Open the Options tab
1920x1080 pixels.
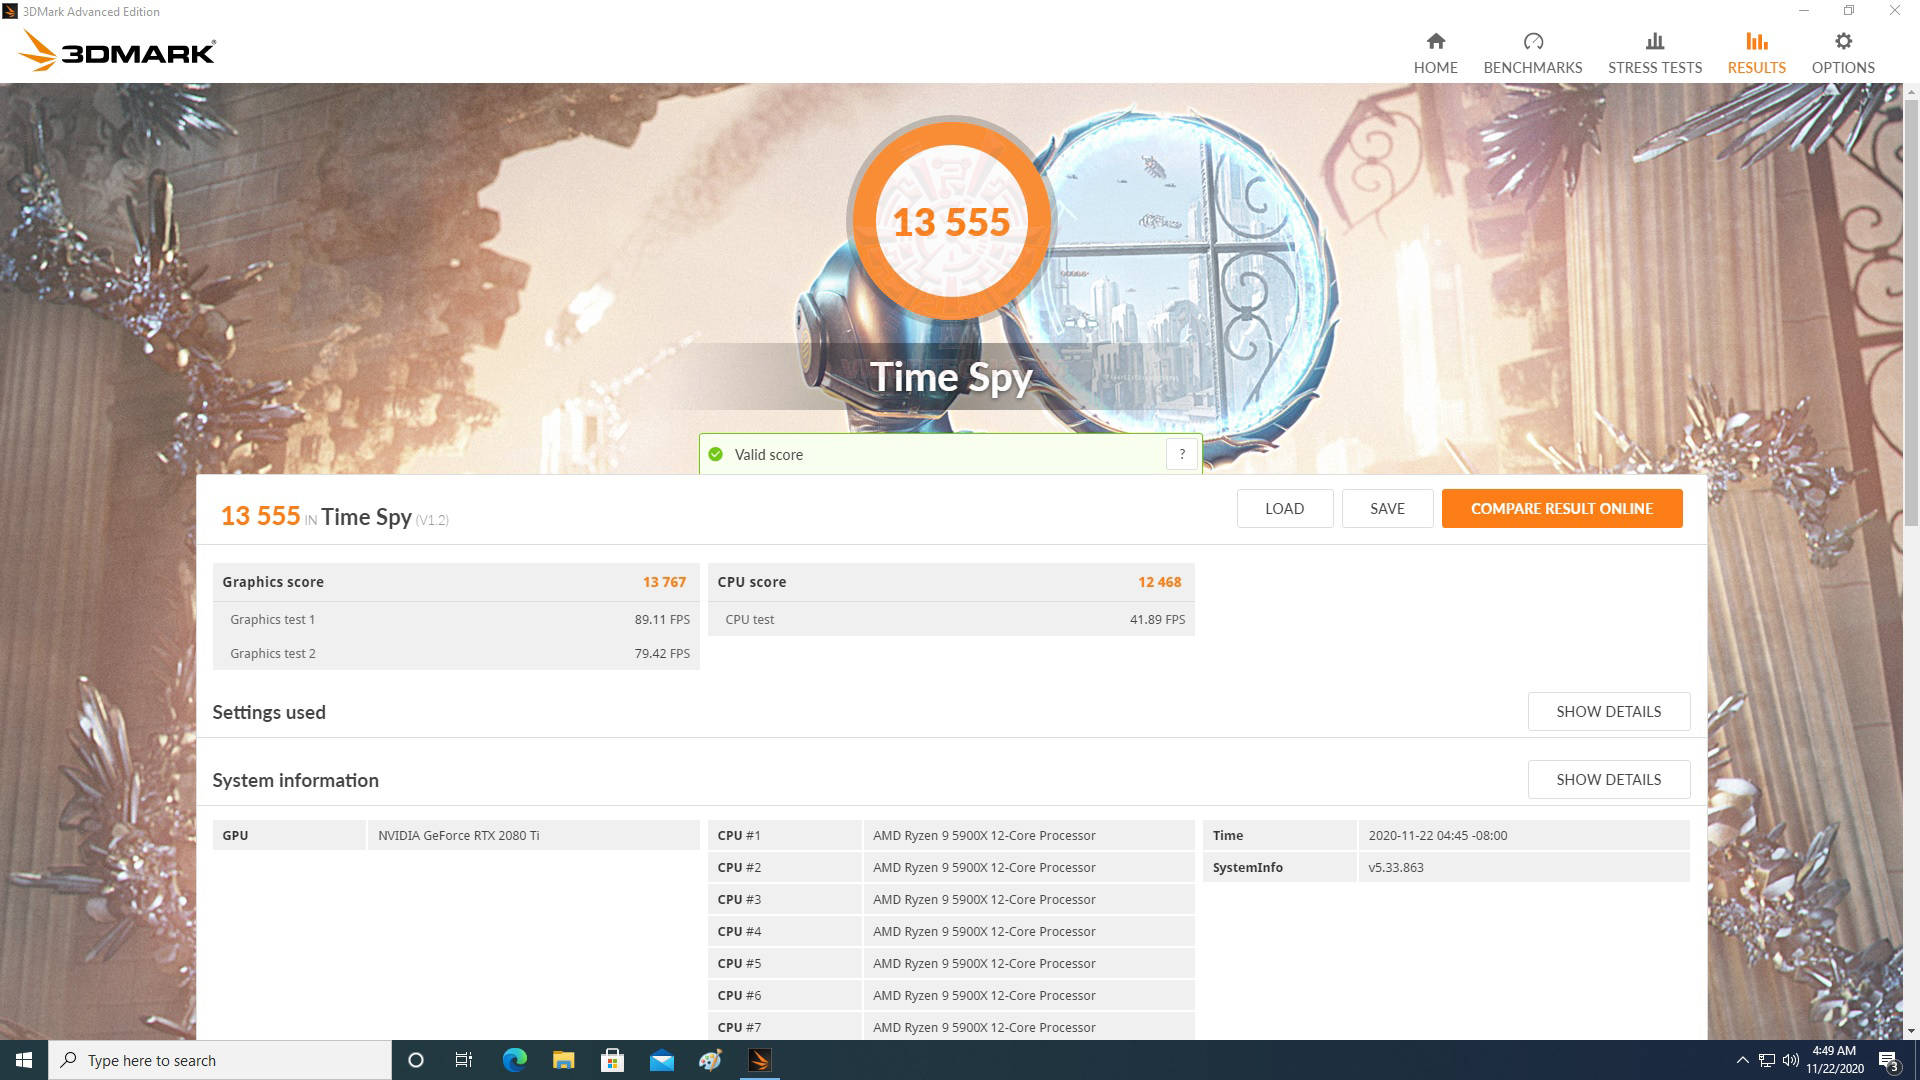(x=1842, y=53)
